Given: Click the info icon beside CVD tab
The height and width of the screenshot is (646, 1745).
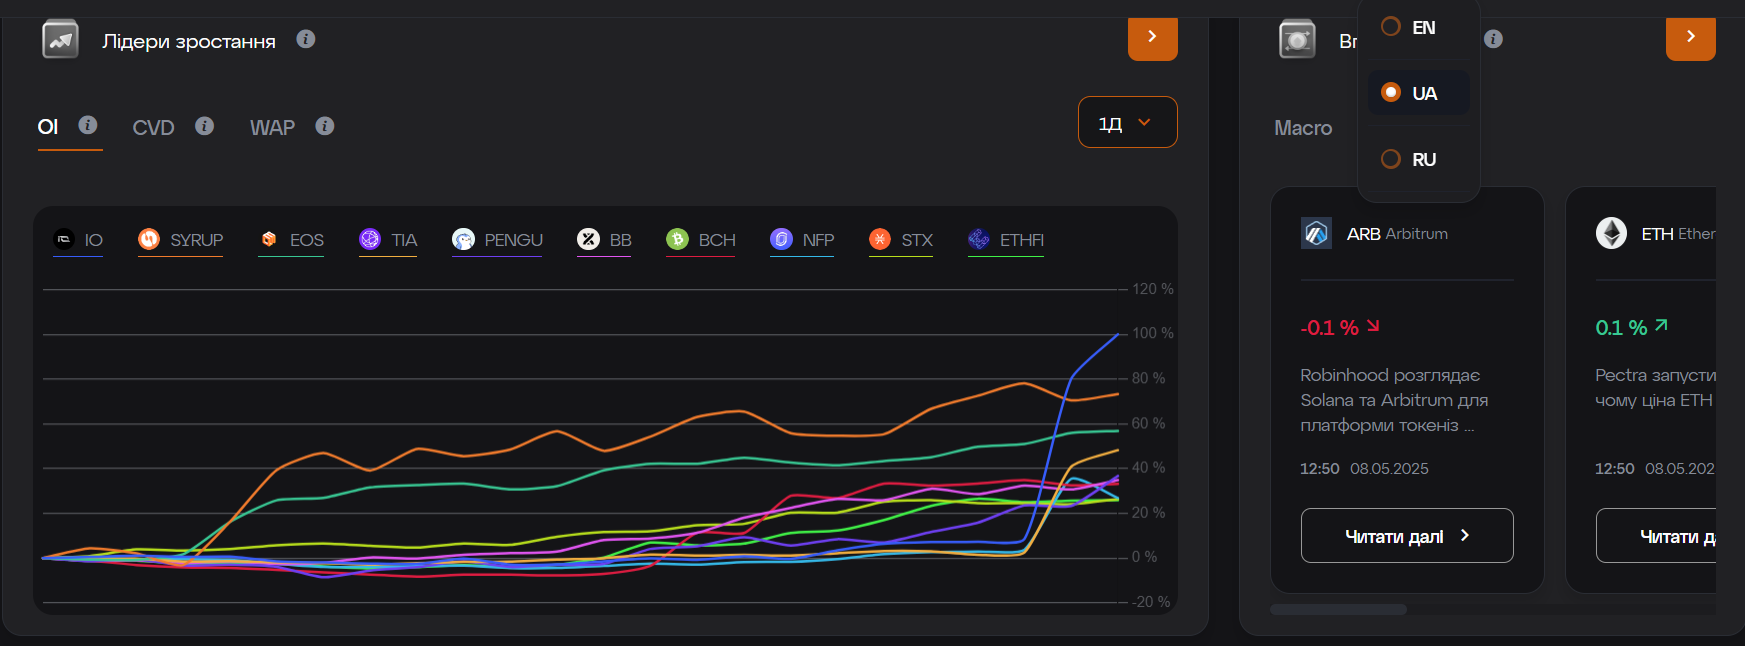Looking at the screenshot, I should (204, 126).
